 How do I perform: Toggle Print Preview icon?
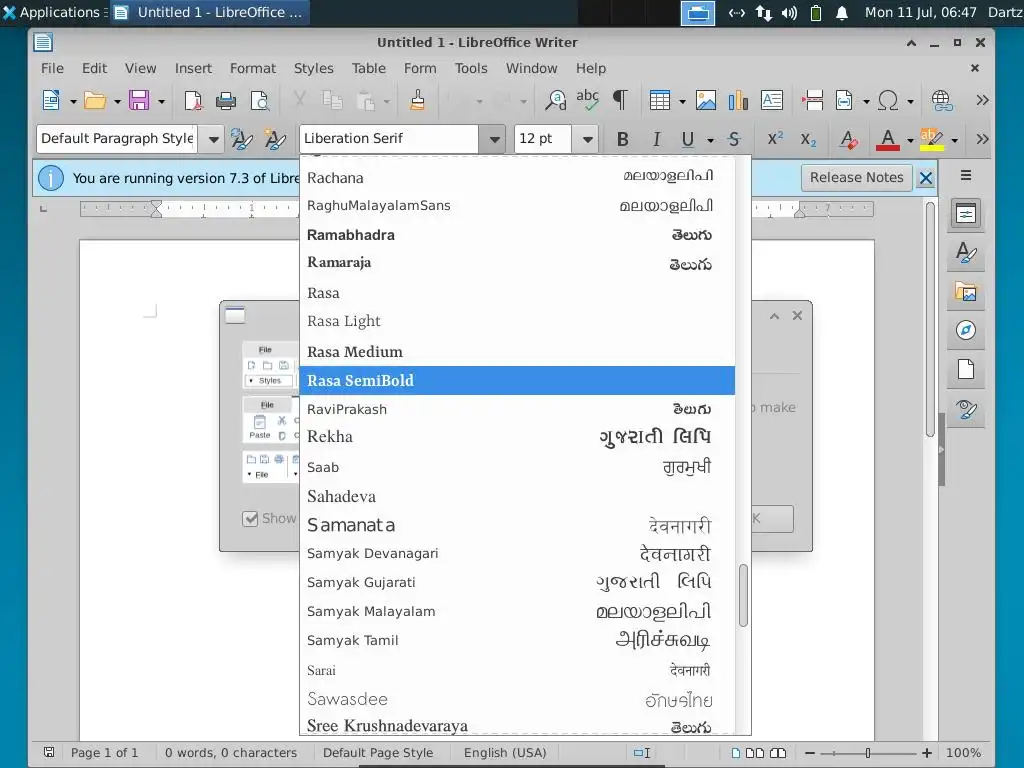[260, 101]
